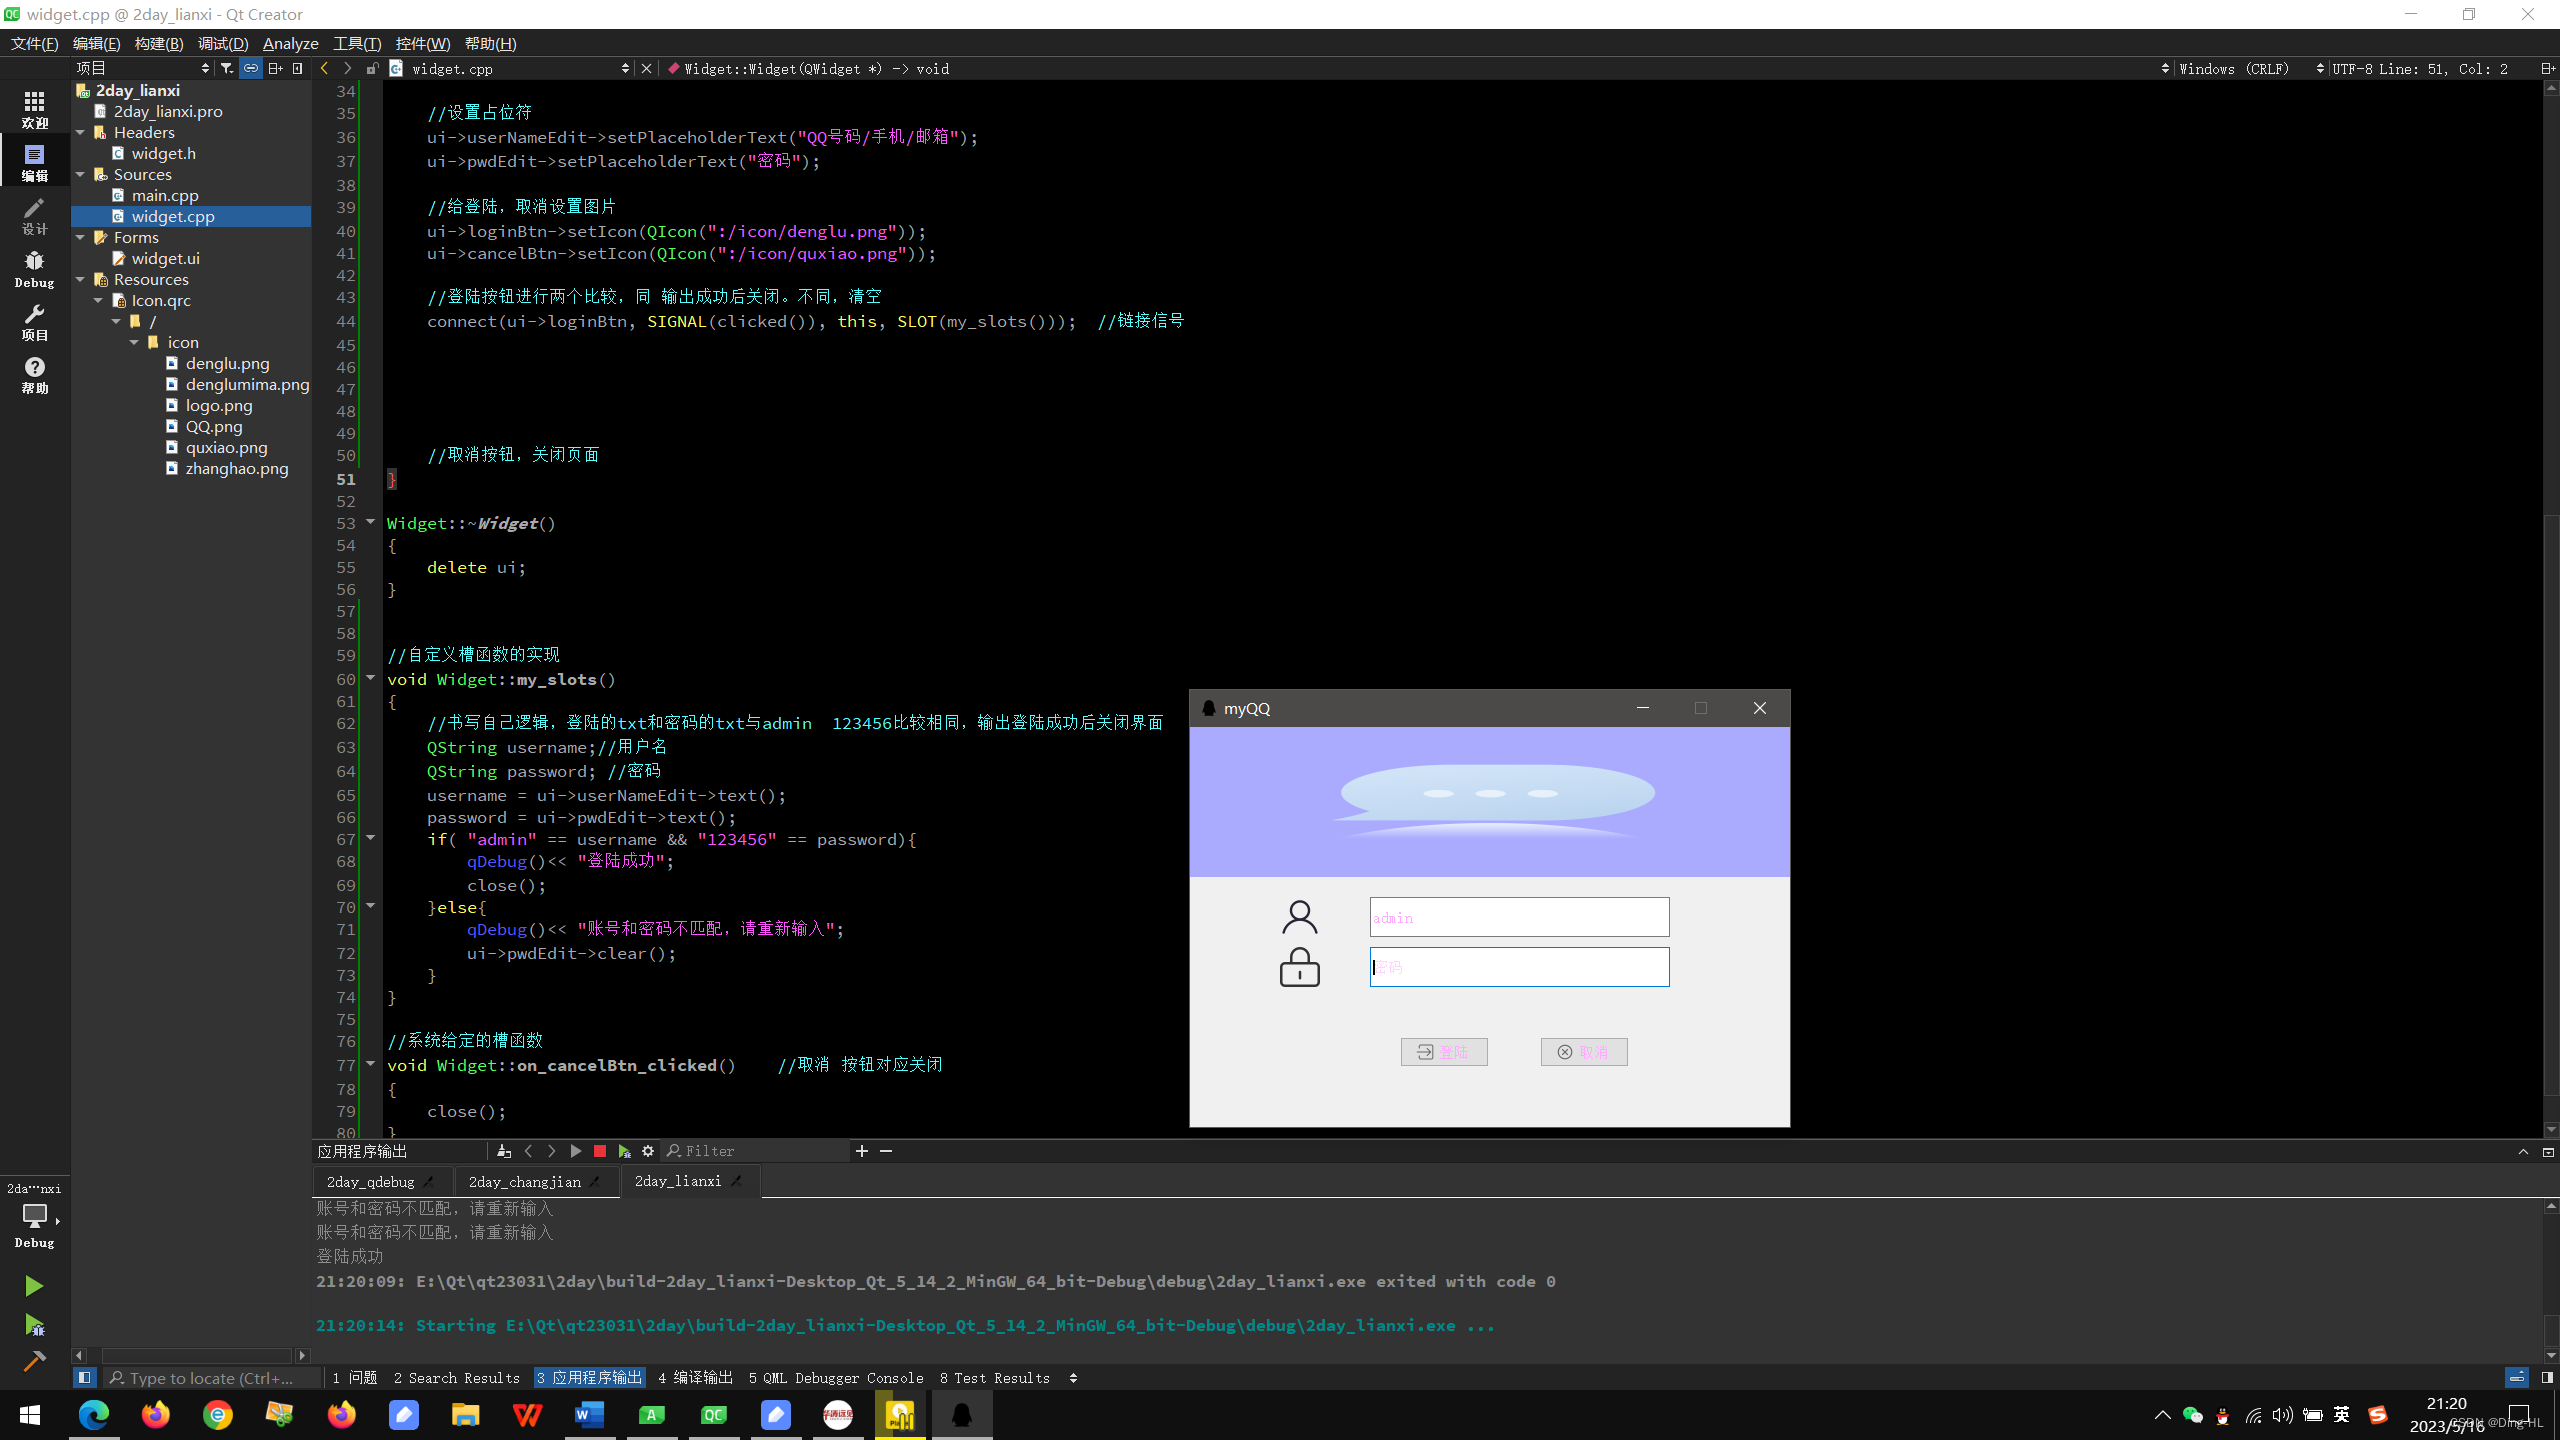Screen dimensions: 2560x1440
Task: Click the 登陆 login button in myQQ
Action: pos(1444,1052)
